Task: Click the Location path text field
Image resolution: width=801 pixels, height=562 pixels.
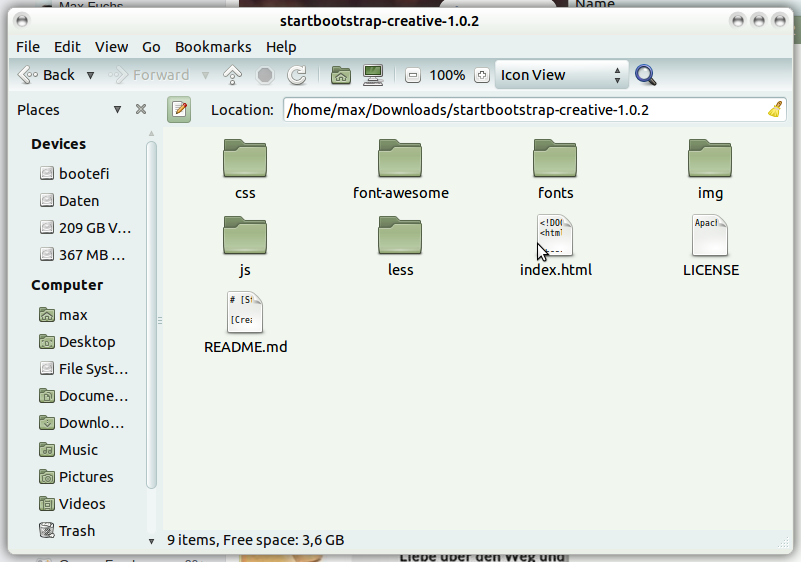Action: (534, 110)
